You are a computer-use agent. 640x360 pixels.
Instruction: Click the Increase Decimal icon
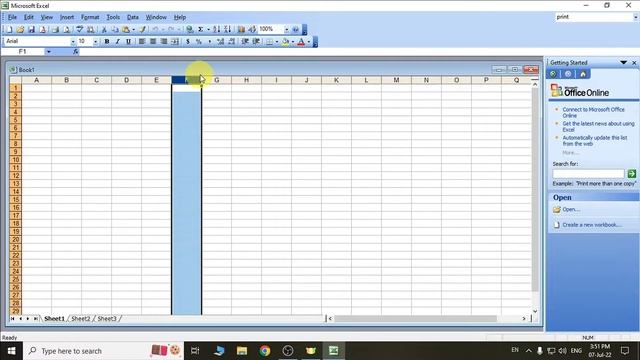pos(220,41)
